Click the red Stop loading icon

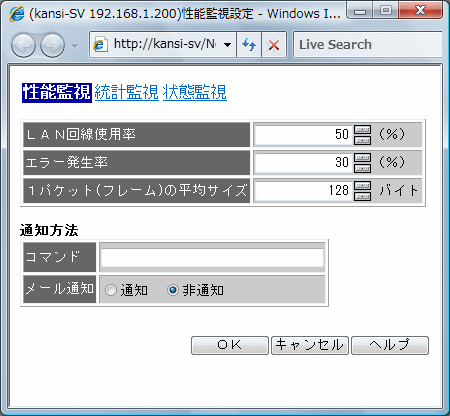click(274, 45)
